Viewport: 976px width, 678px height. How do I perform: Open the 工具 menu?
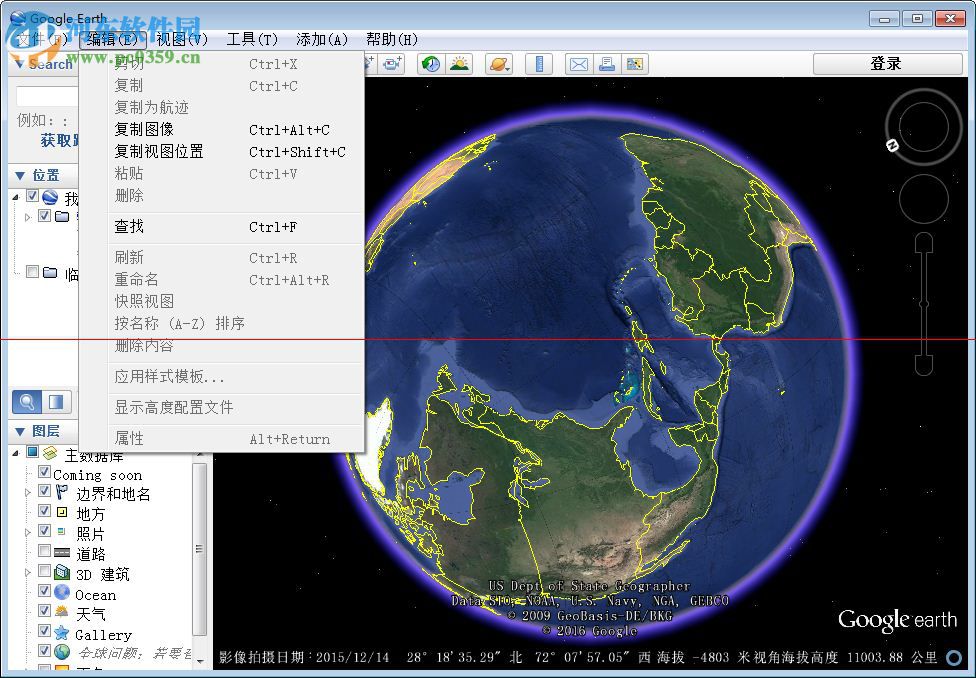[x=252, y=40]
